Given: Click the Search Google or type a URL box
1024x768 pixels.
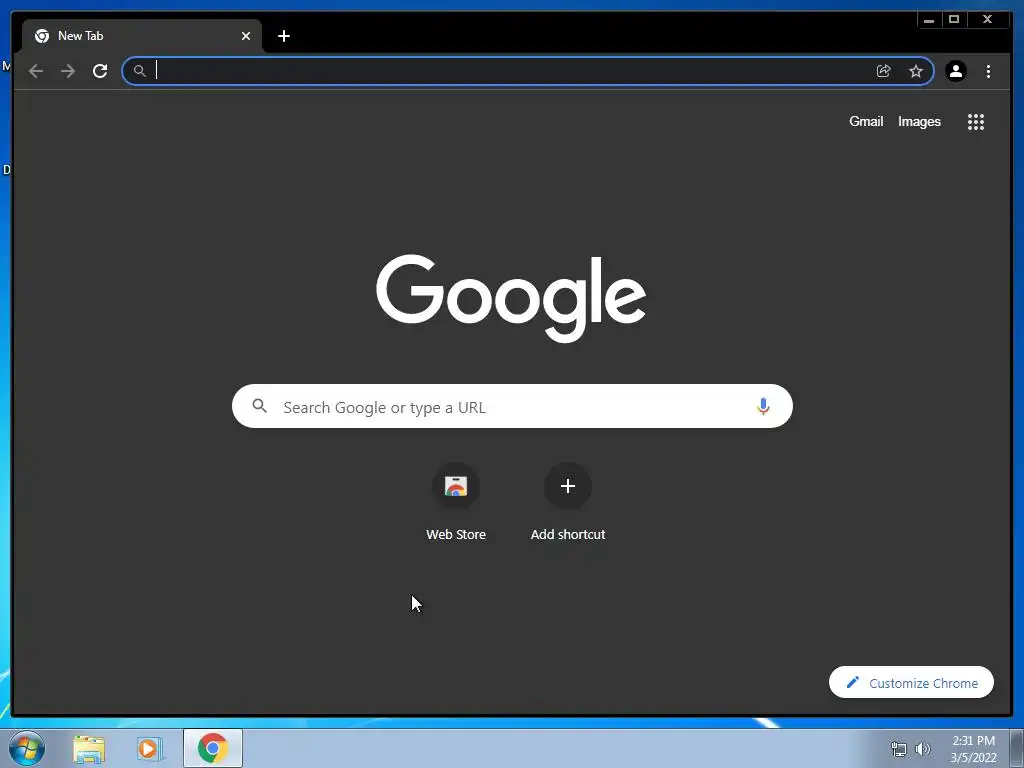Looking at the screenshot, I should (x=512, y=406).
